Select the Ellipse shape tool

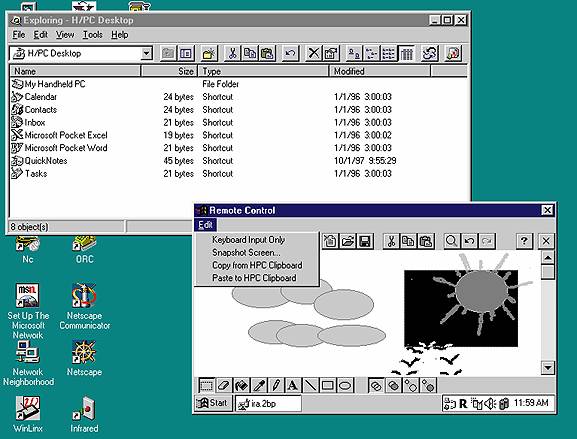(x=345, y=386)
